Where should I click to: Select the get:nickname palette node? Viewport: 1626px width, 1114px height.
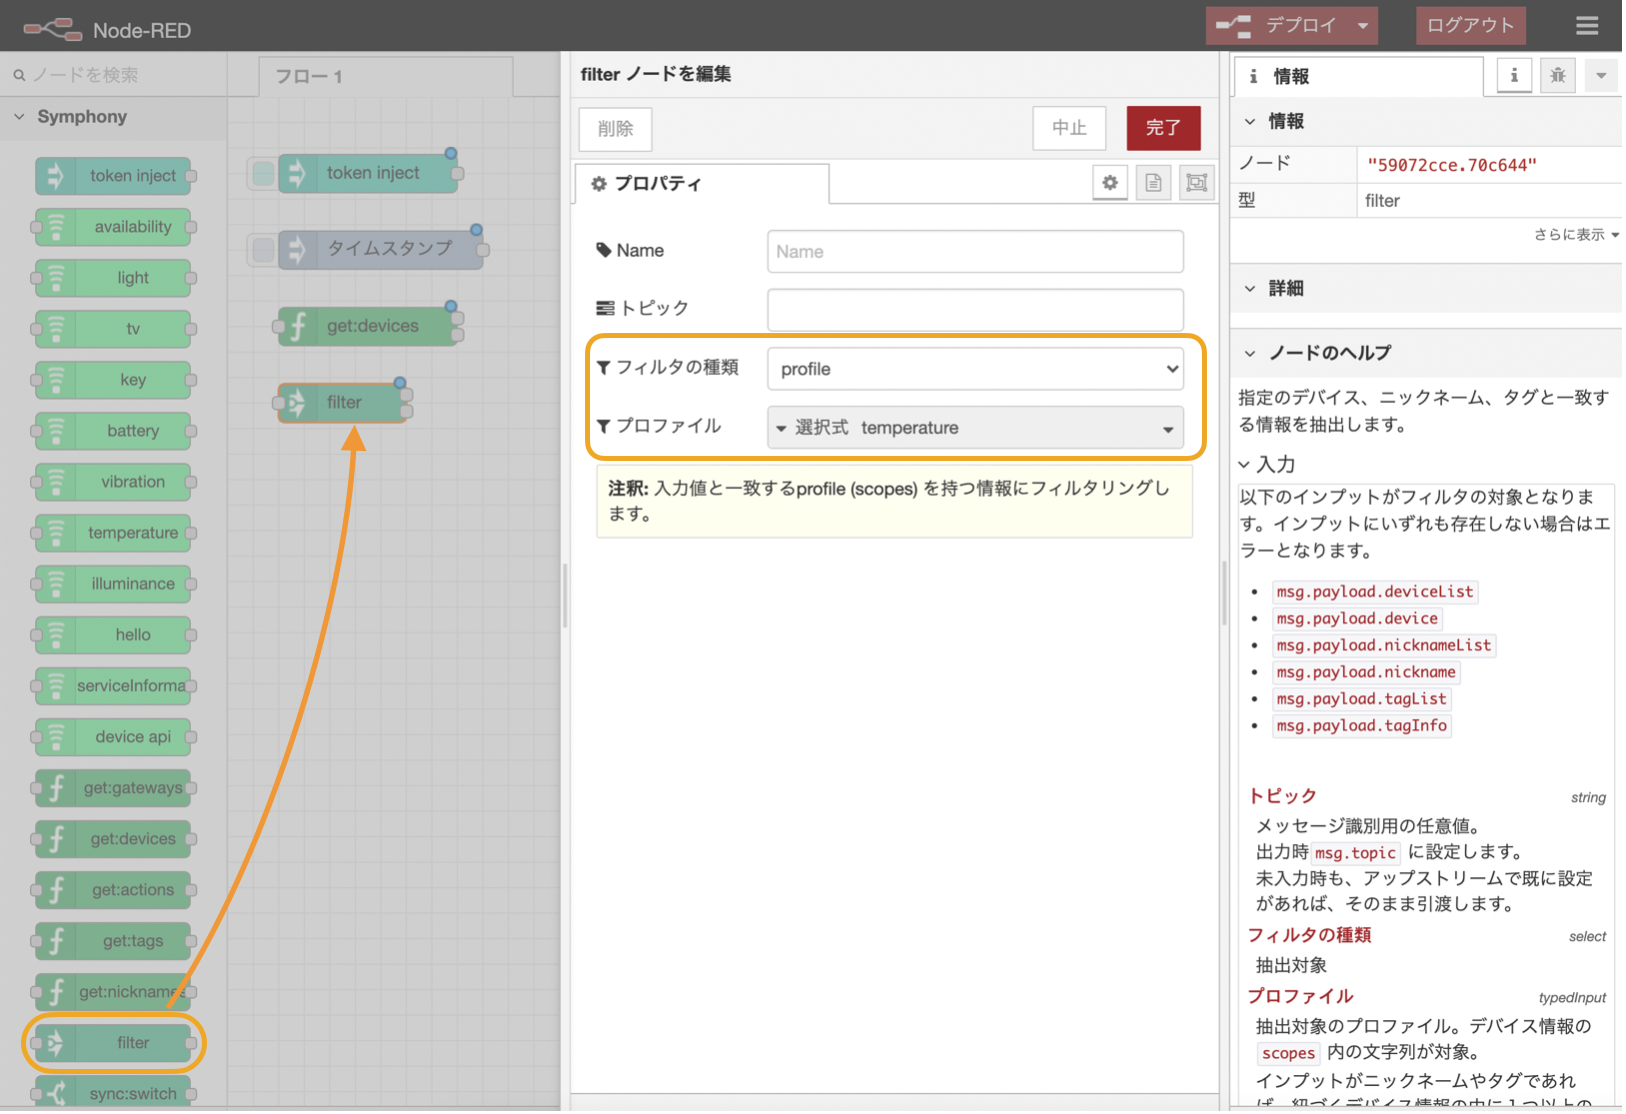(x=113, y=992)
